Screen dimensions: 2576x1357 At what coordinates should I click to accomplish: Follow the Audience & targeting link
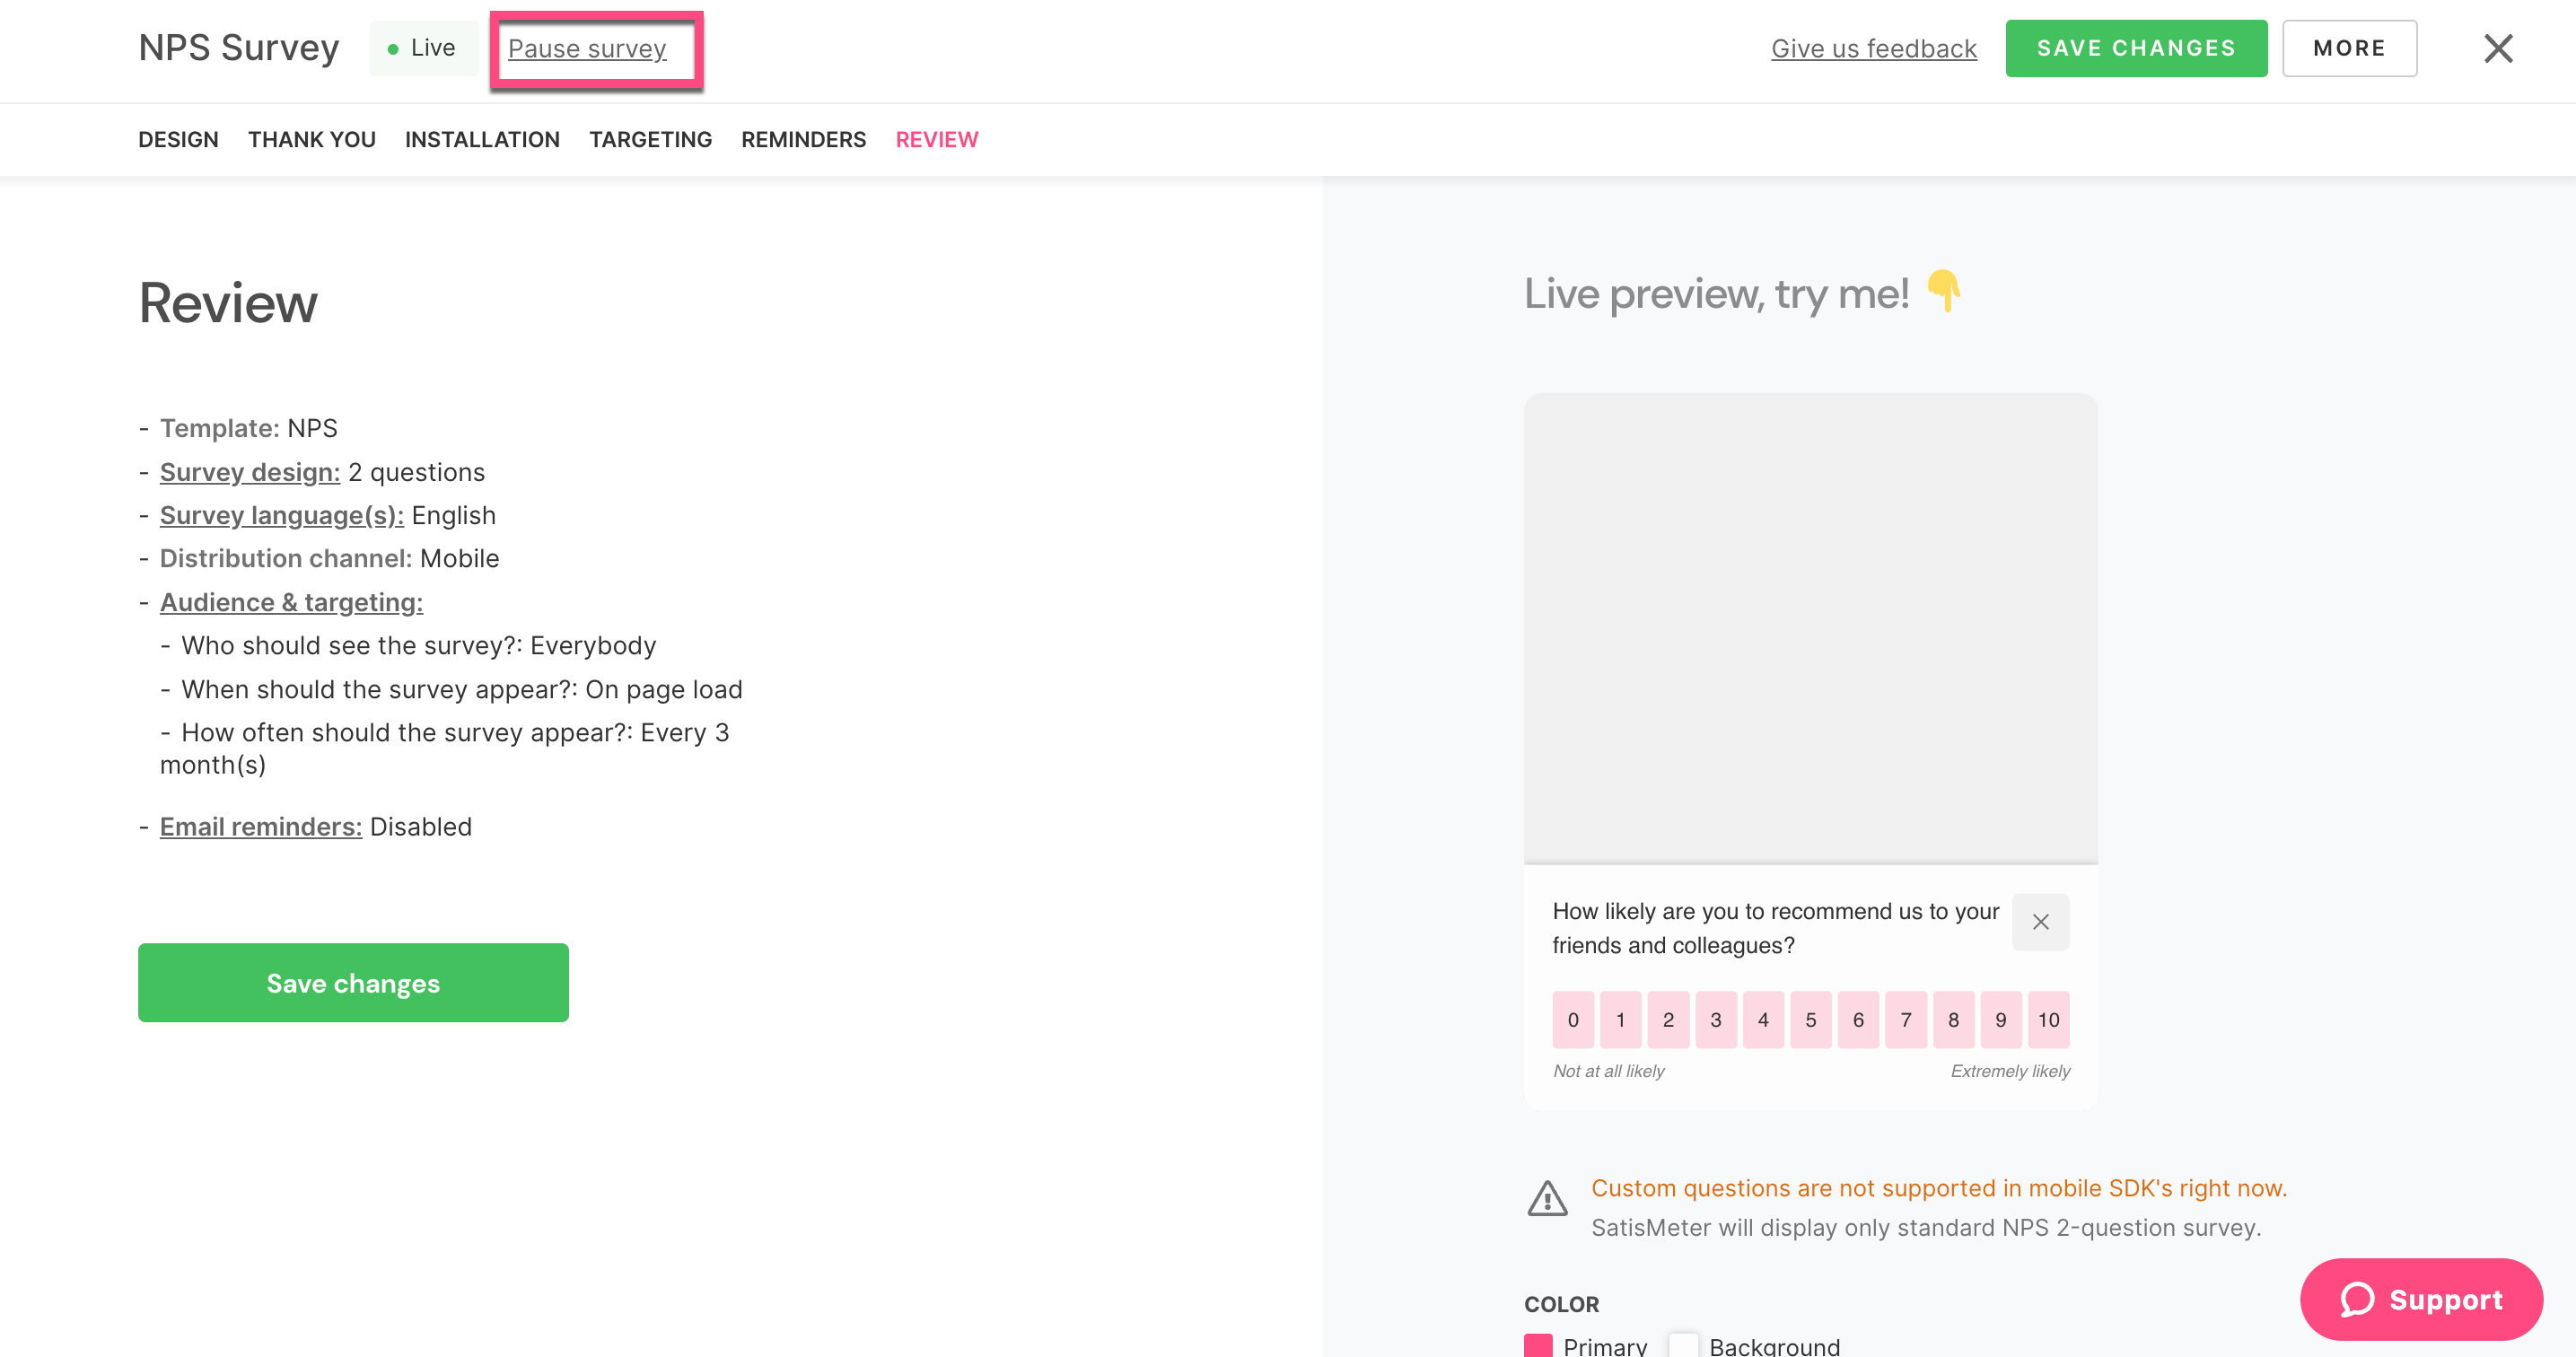(291, 602)
